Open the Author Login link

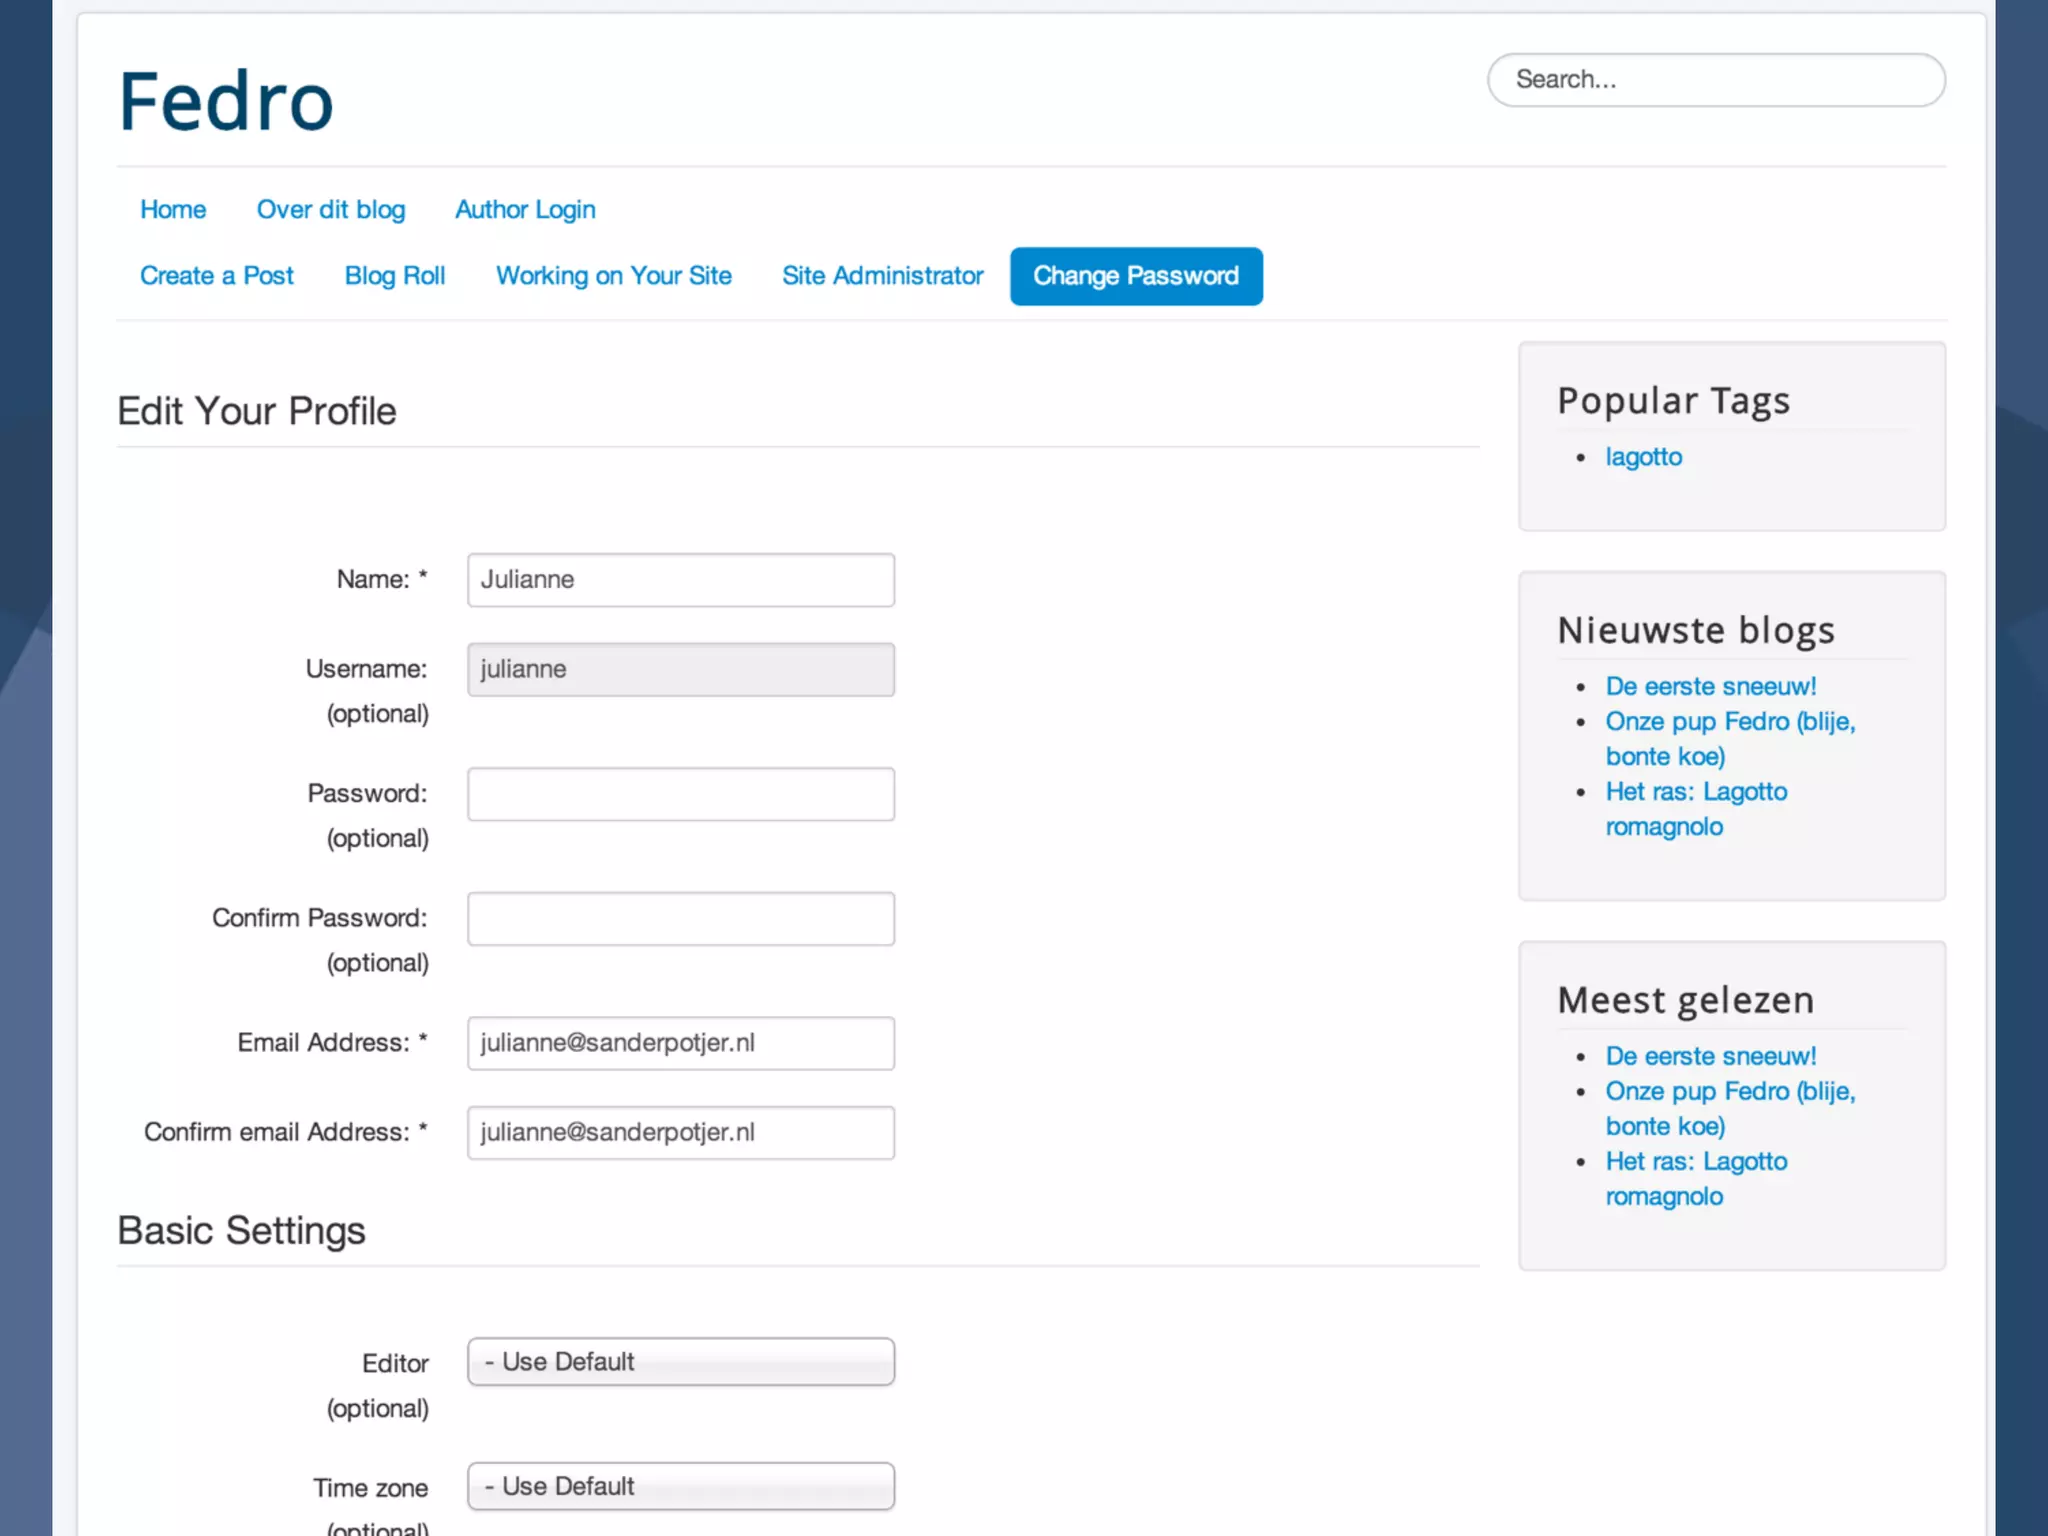525,210
